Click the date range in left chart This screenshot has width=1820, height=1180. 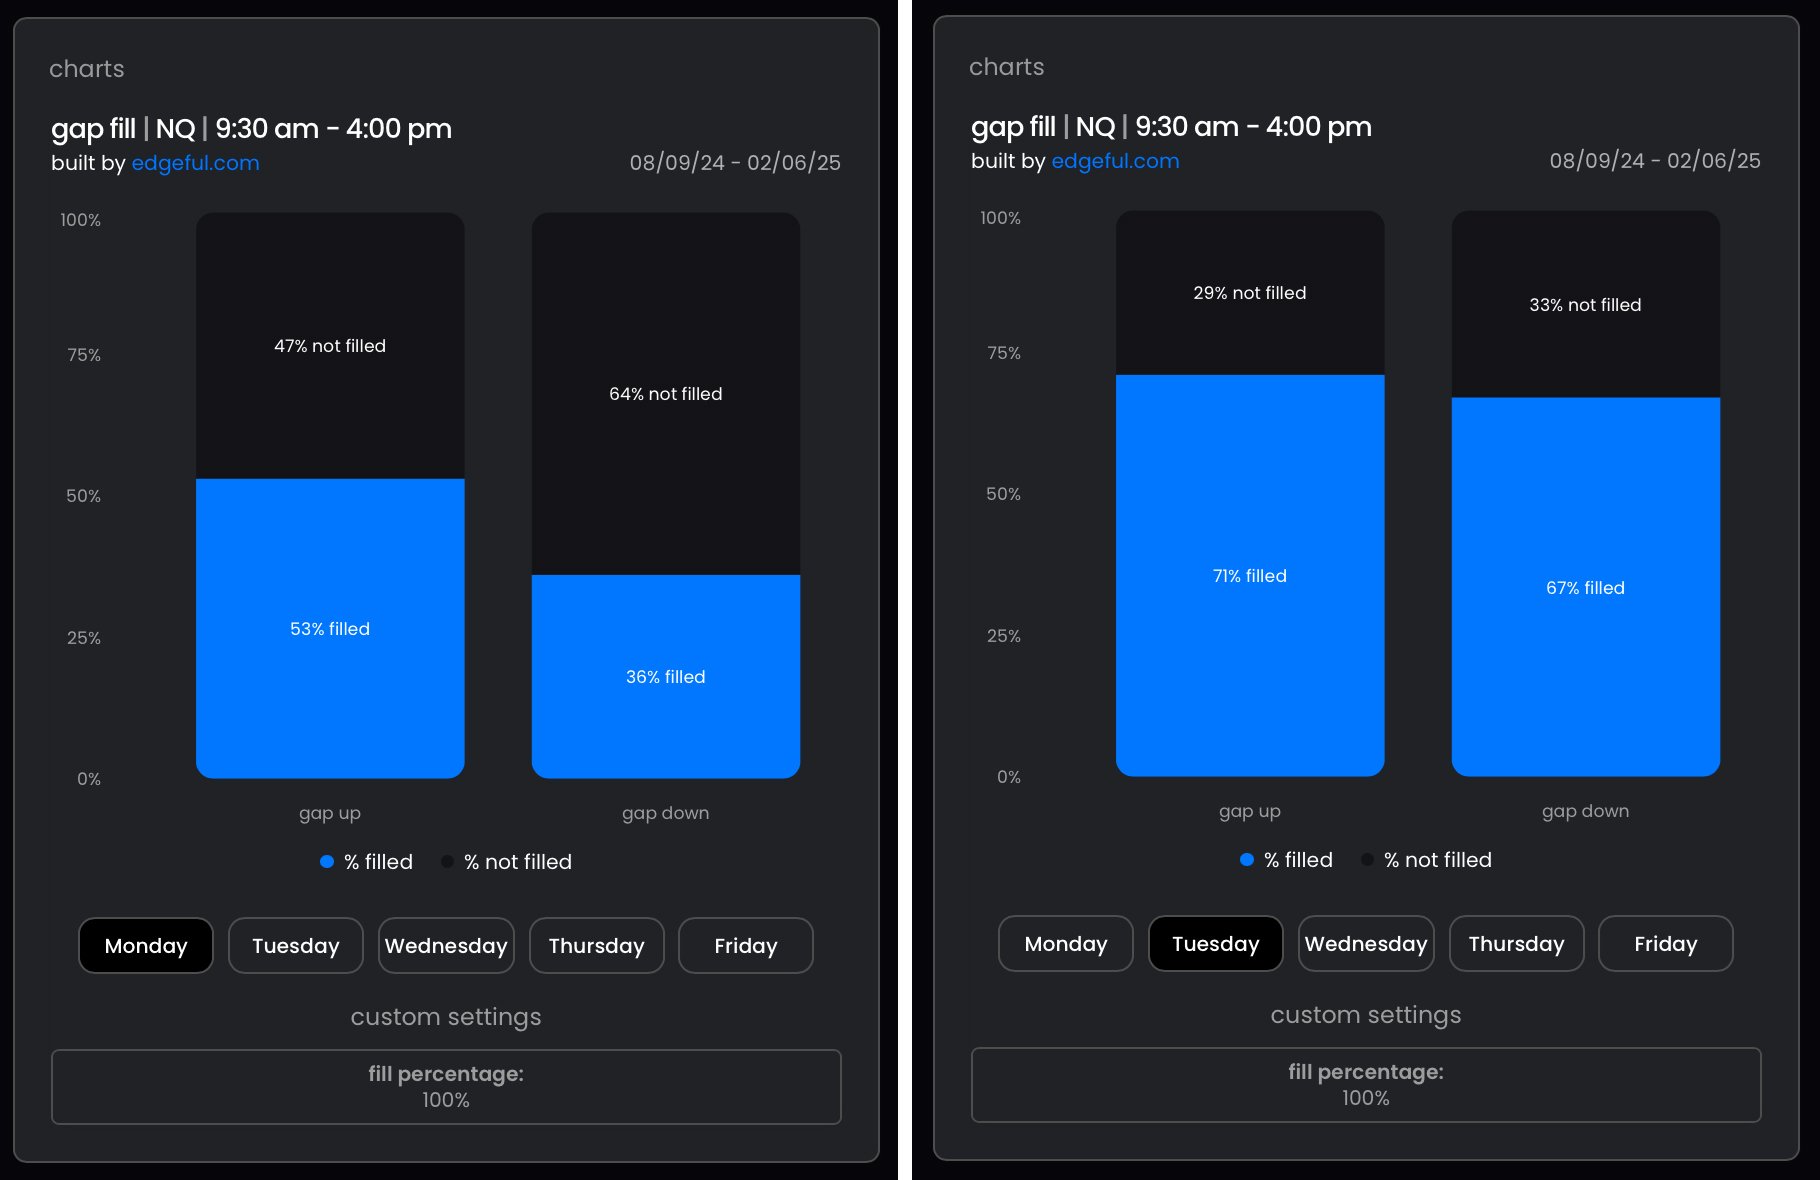point(735,163)
